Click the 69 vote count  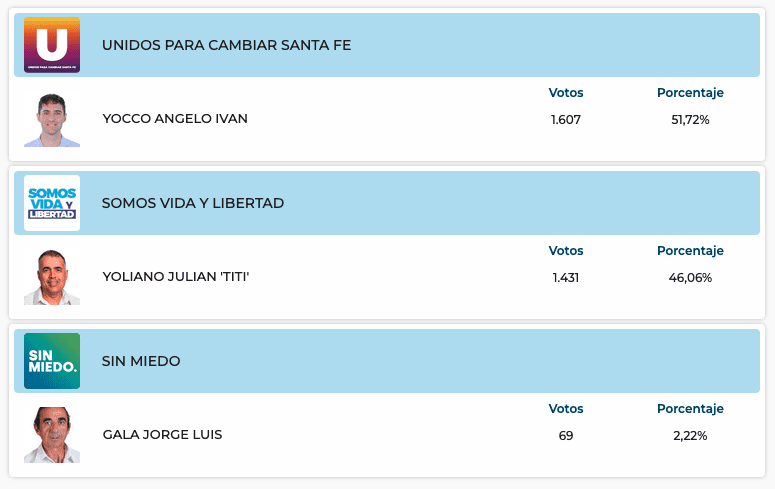(x=566, y=435)
